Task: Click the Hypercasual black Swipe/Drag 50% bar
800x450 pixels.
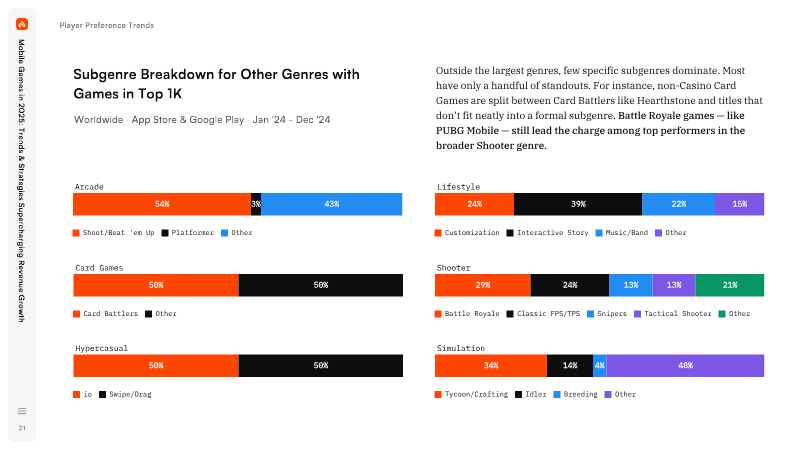Action: point(321,366)
